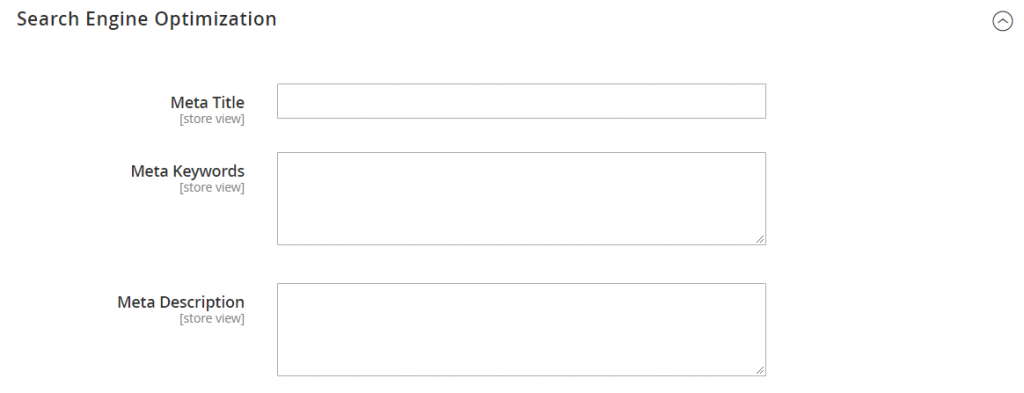
Task: Place the cursor in the Meta Keywords textarea
Action: click(x=521, y=198)
